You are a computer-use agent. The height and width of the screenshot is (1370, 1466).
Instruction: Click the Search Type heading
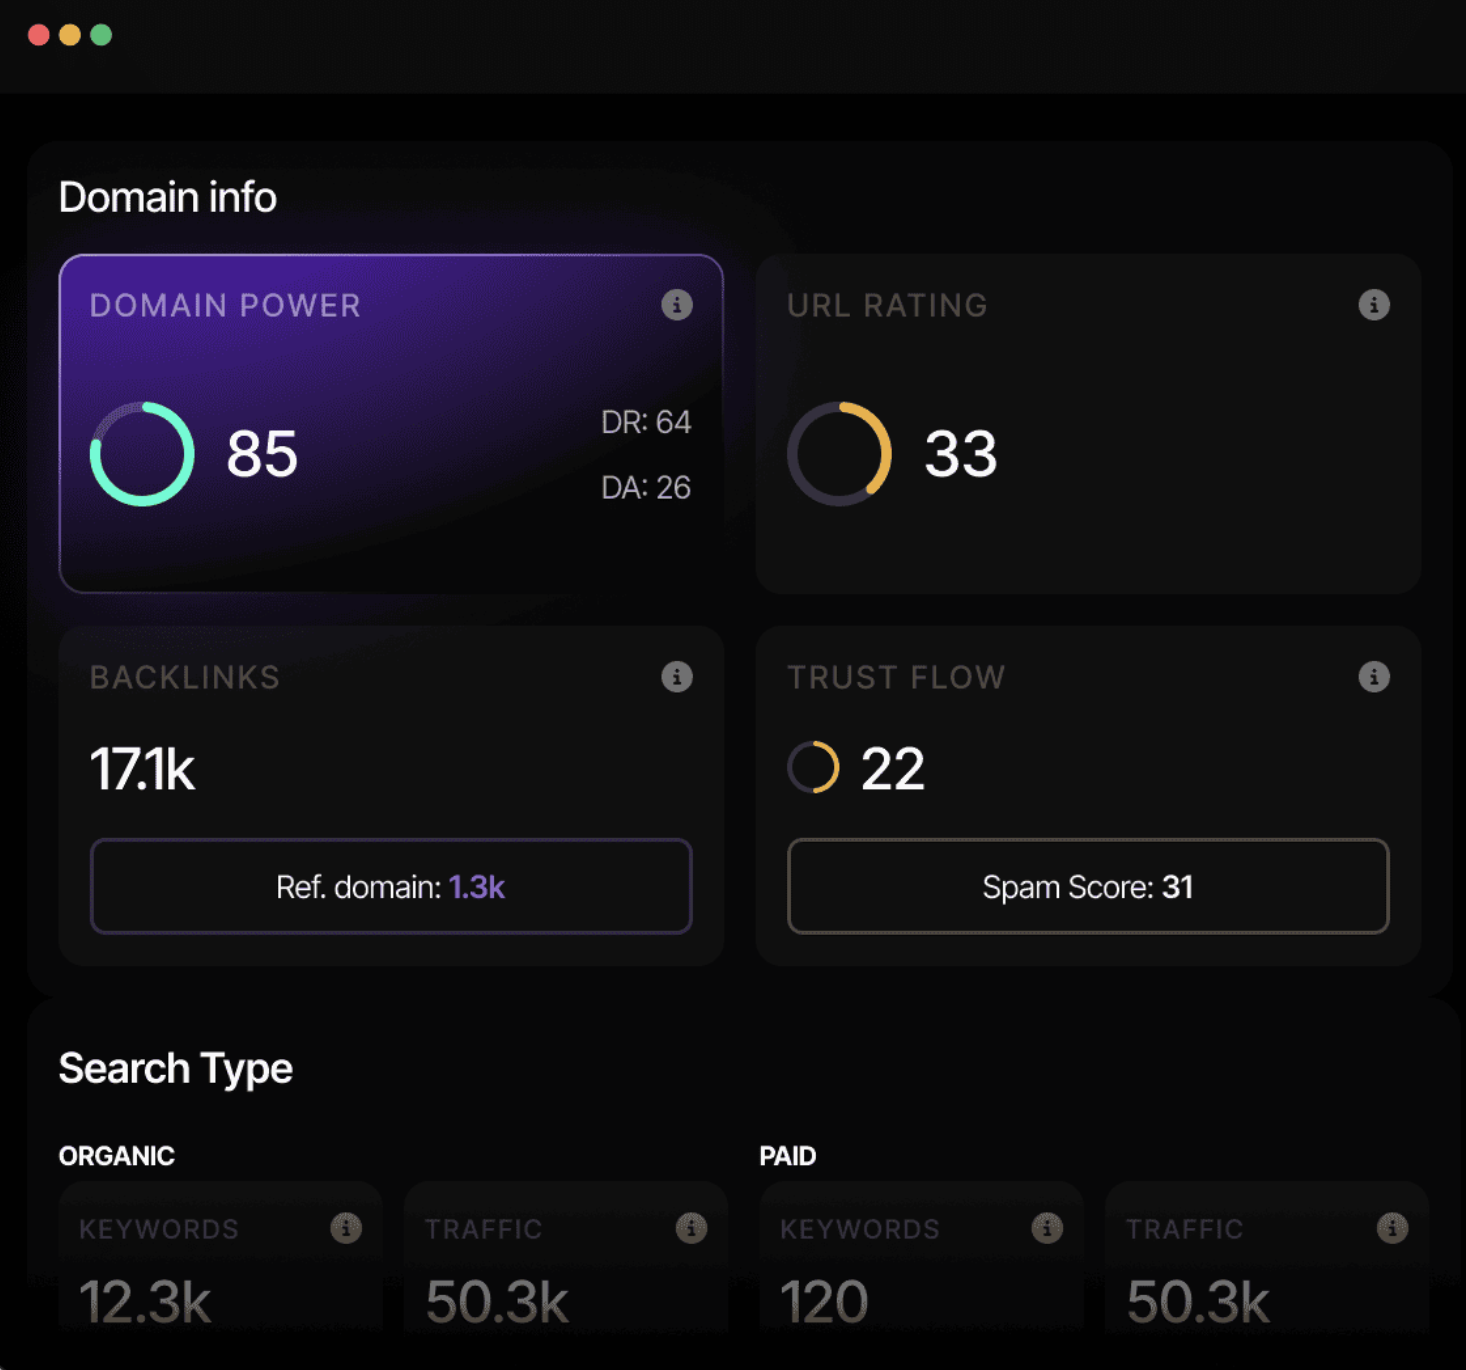click(176, 1069)
